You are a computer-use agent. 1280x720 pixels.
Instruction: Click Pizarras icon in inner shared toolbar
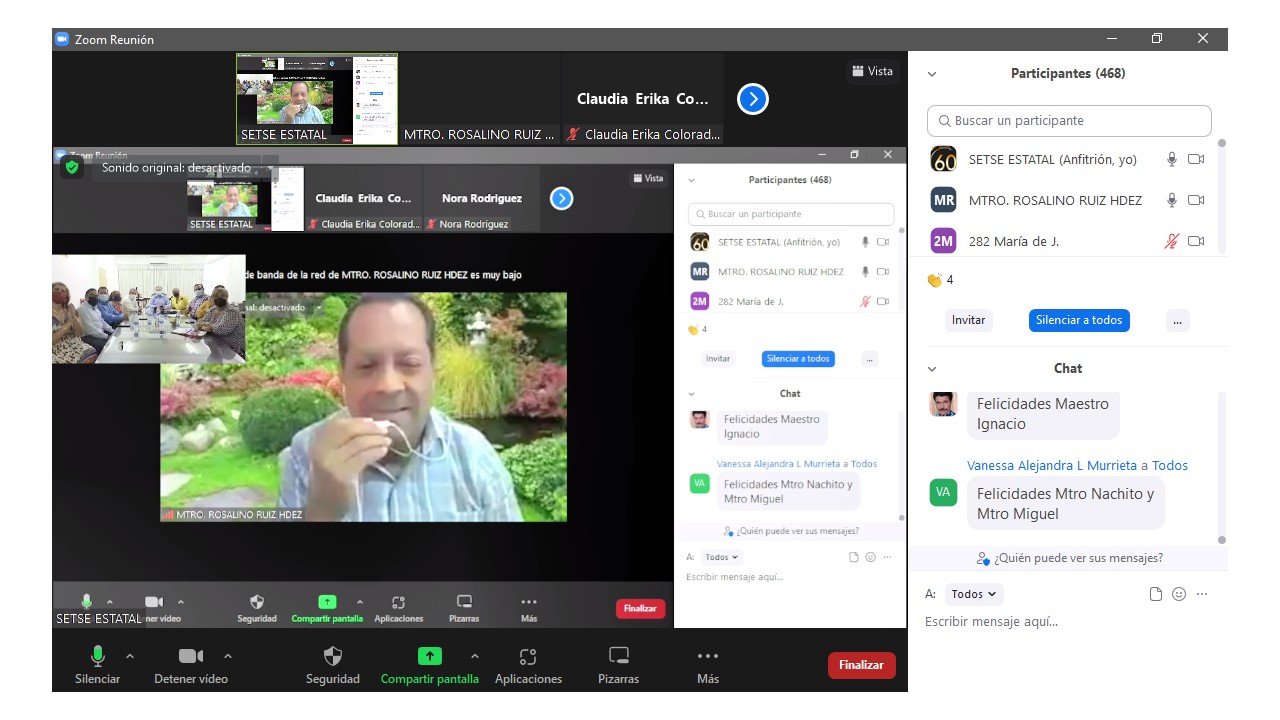[464, 602]
